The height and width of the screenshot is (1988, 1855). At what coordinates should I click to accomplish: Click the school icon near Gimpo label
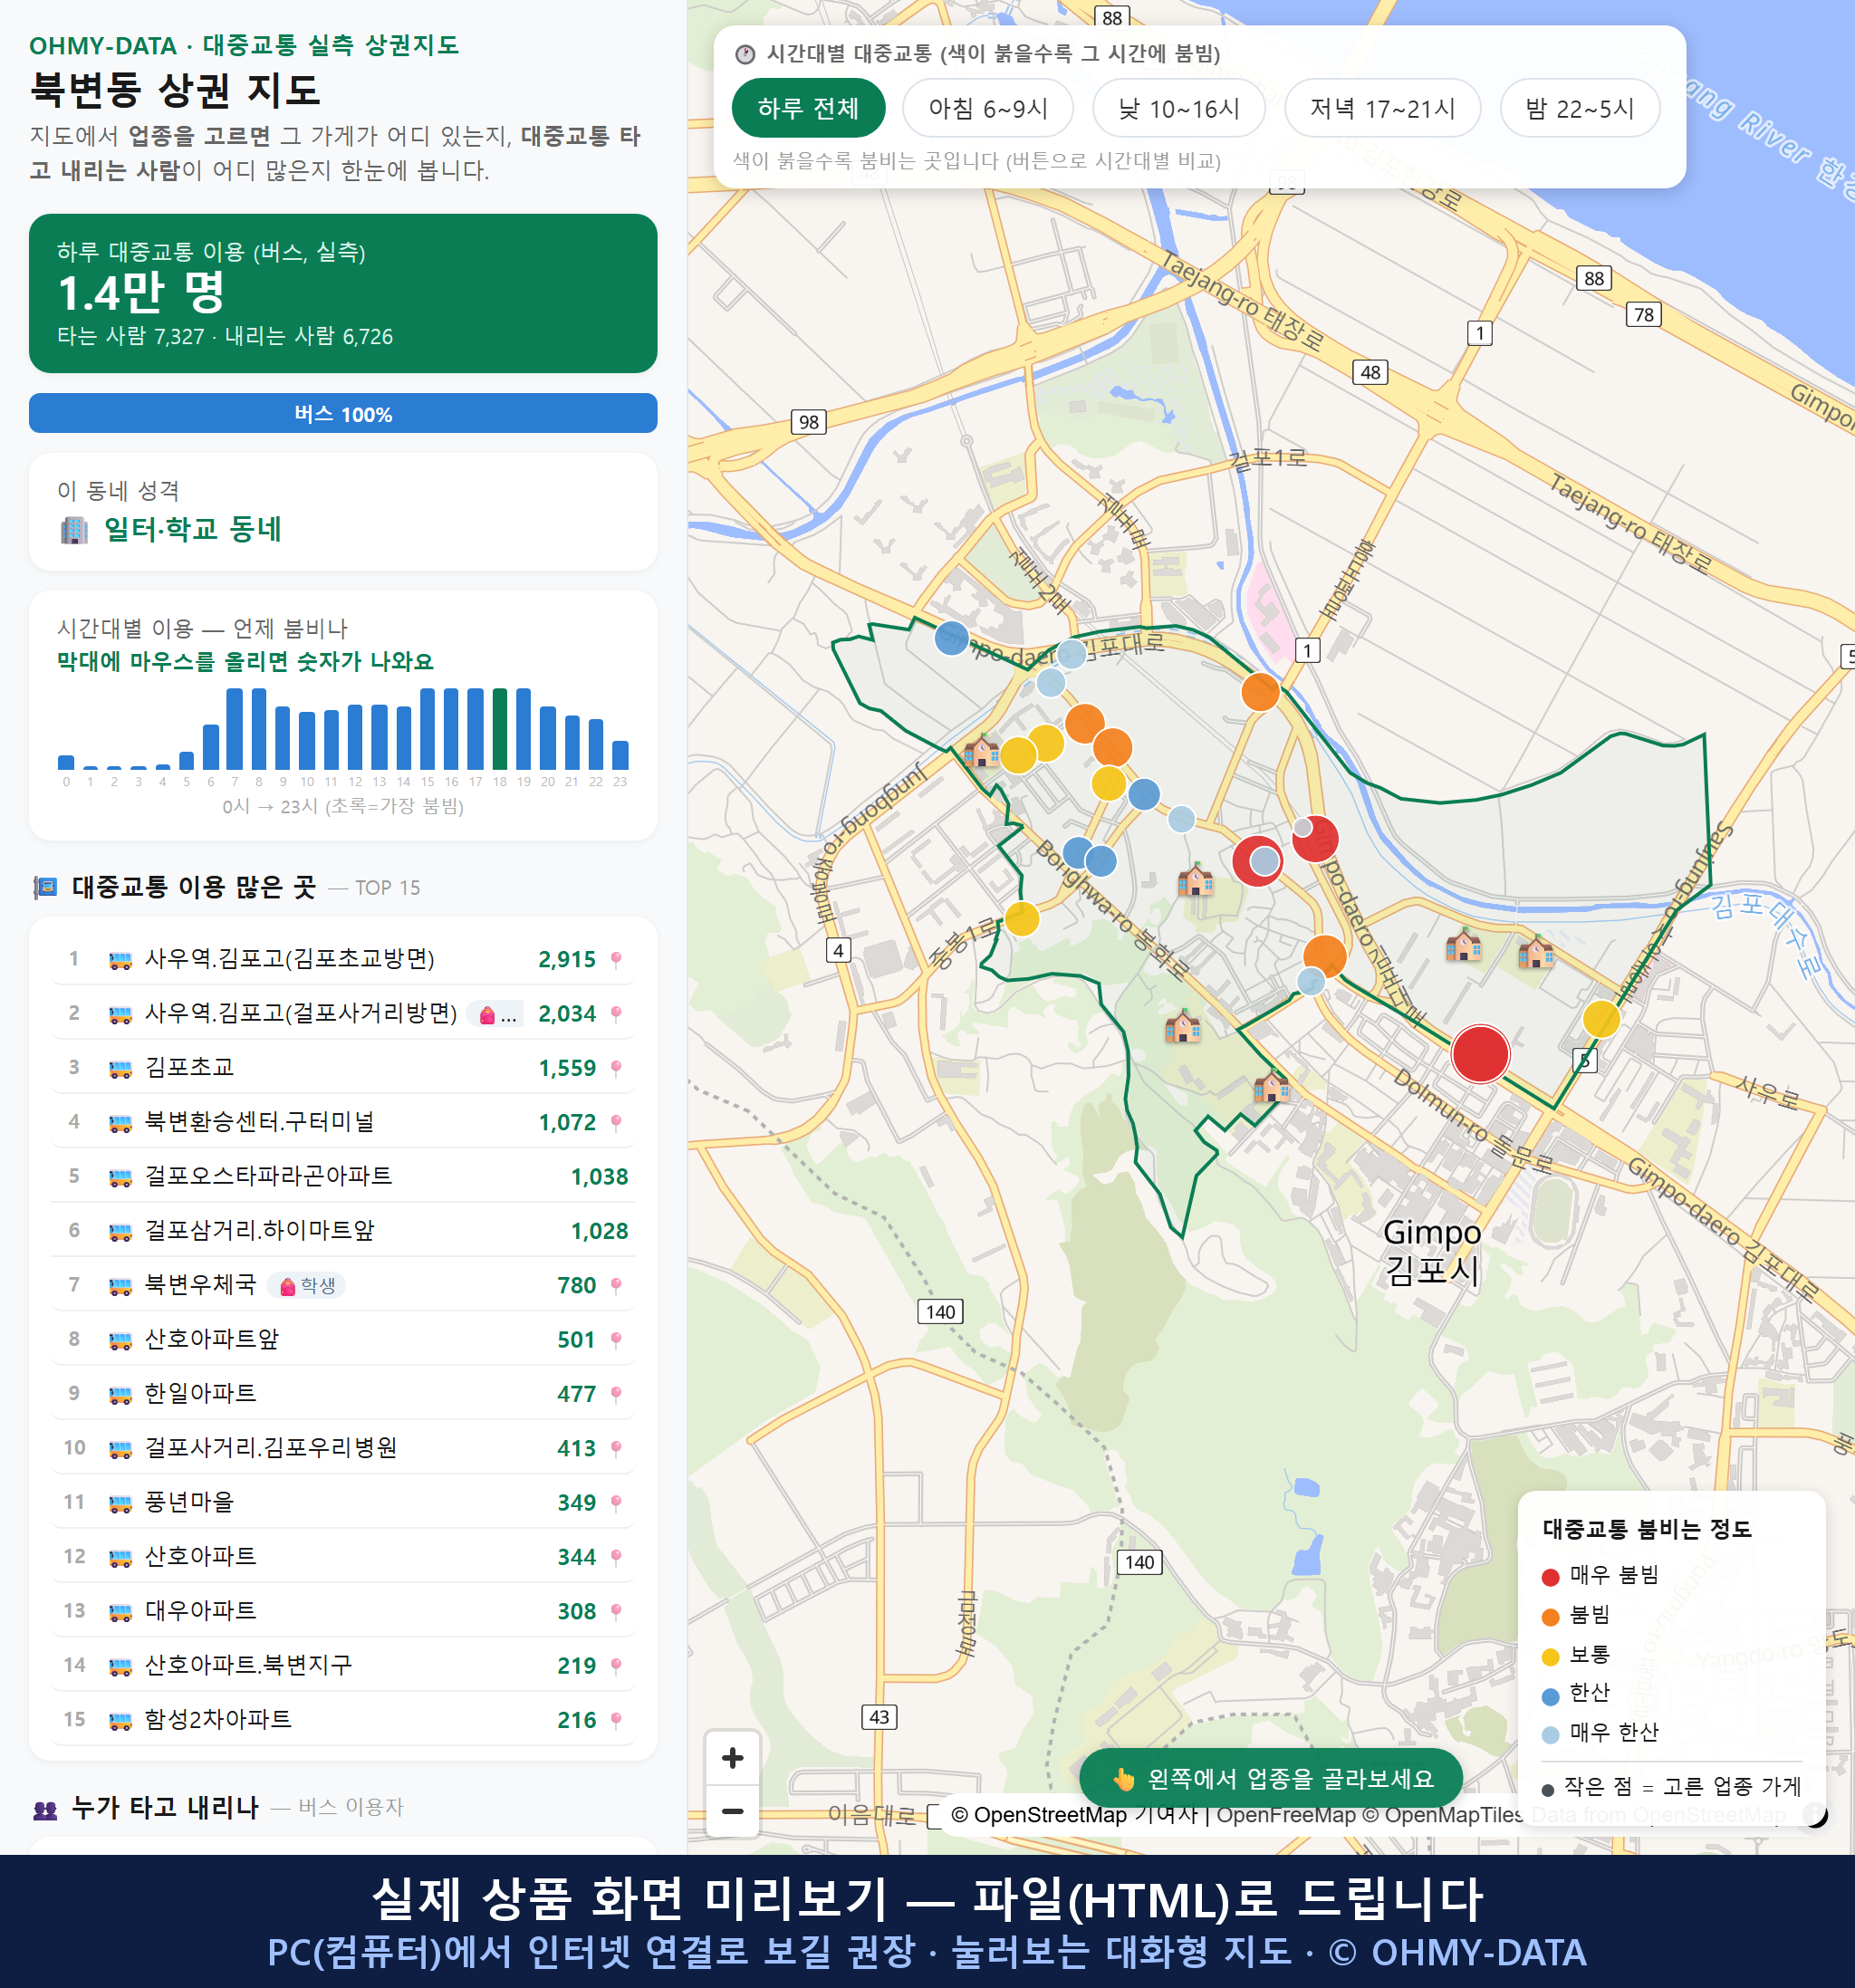click(x=1271, y=1086)
